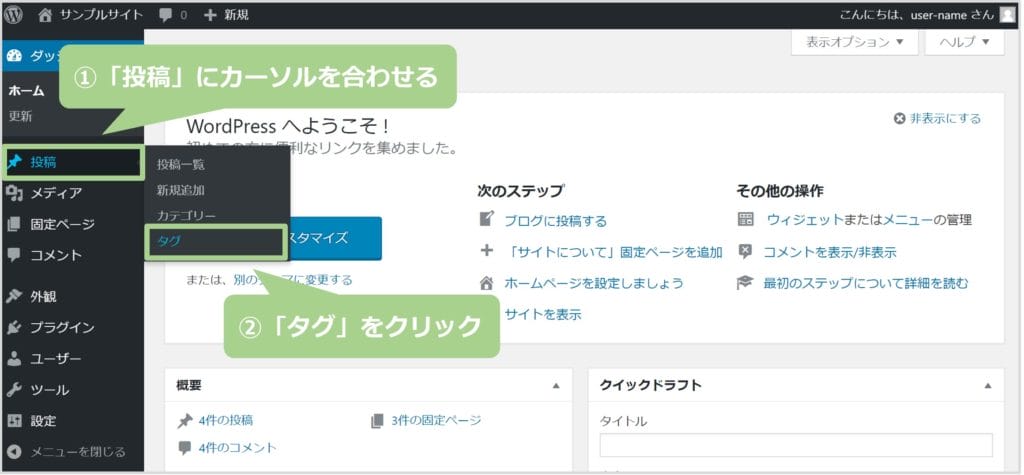Open the コメントを表示/非表示 link
Image resolution: width=1024 pixels, height=475 pixels.
click(x=830, y=252)
